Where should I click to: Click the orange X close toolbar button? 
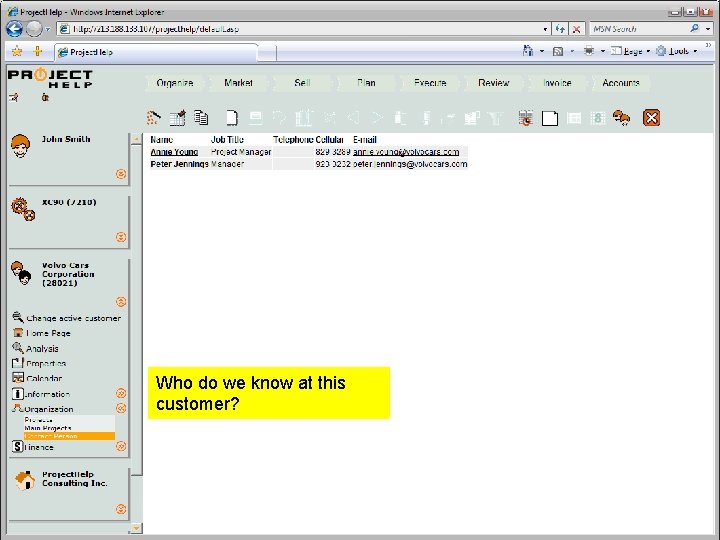pyautogui.click(x=651, y=118)
